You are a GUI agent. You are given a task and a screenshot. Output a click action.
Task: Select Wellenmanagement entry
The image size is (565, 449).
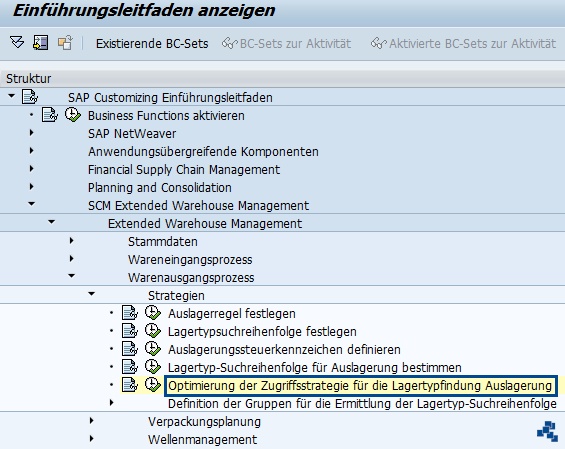coord(203,440)
